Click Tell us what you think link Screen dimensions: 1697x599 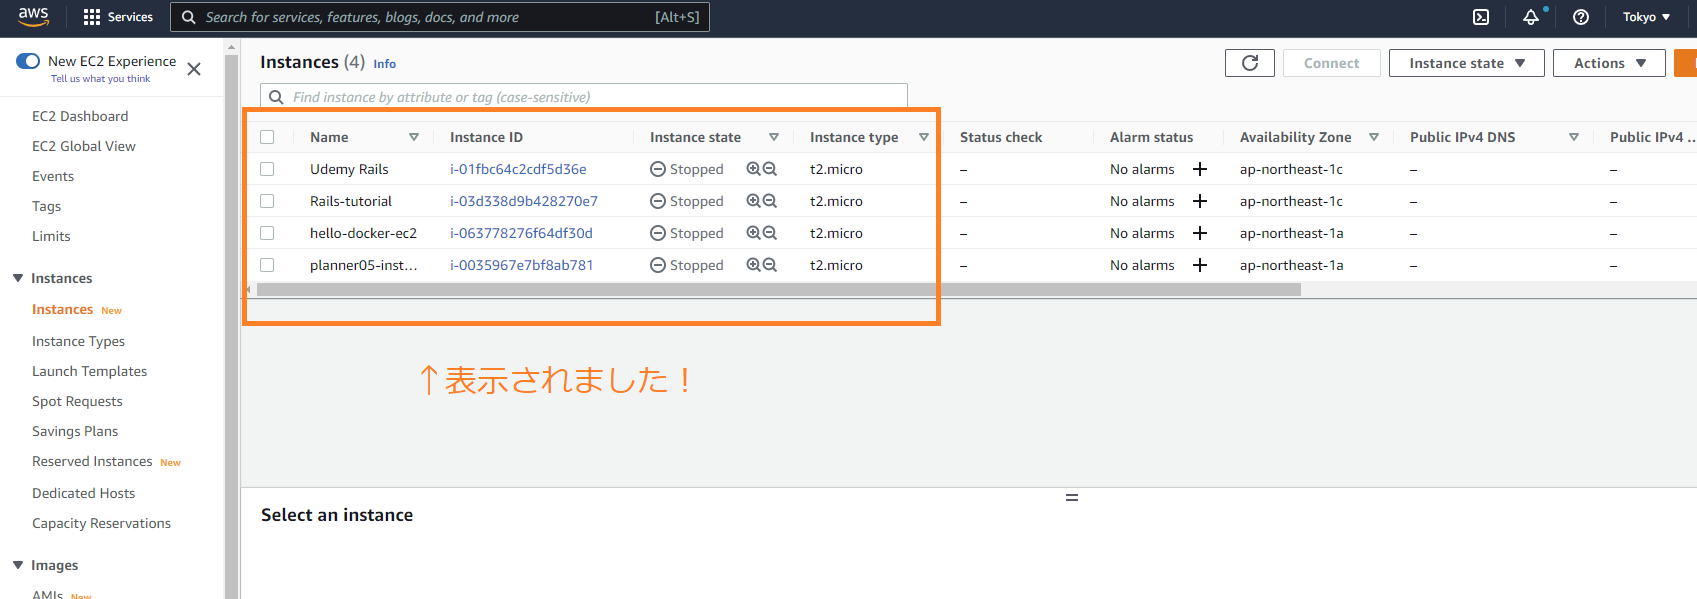point(100,79)
